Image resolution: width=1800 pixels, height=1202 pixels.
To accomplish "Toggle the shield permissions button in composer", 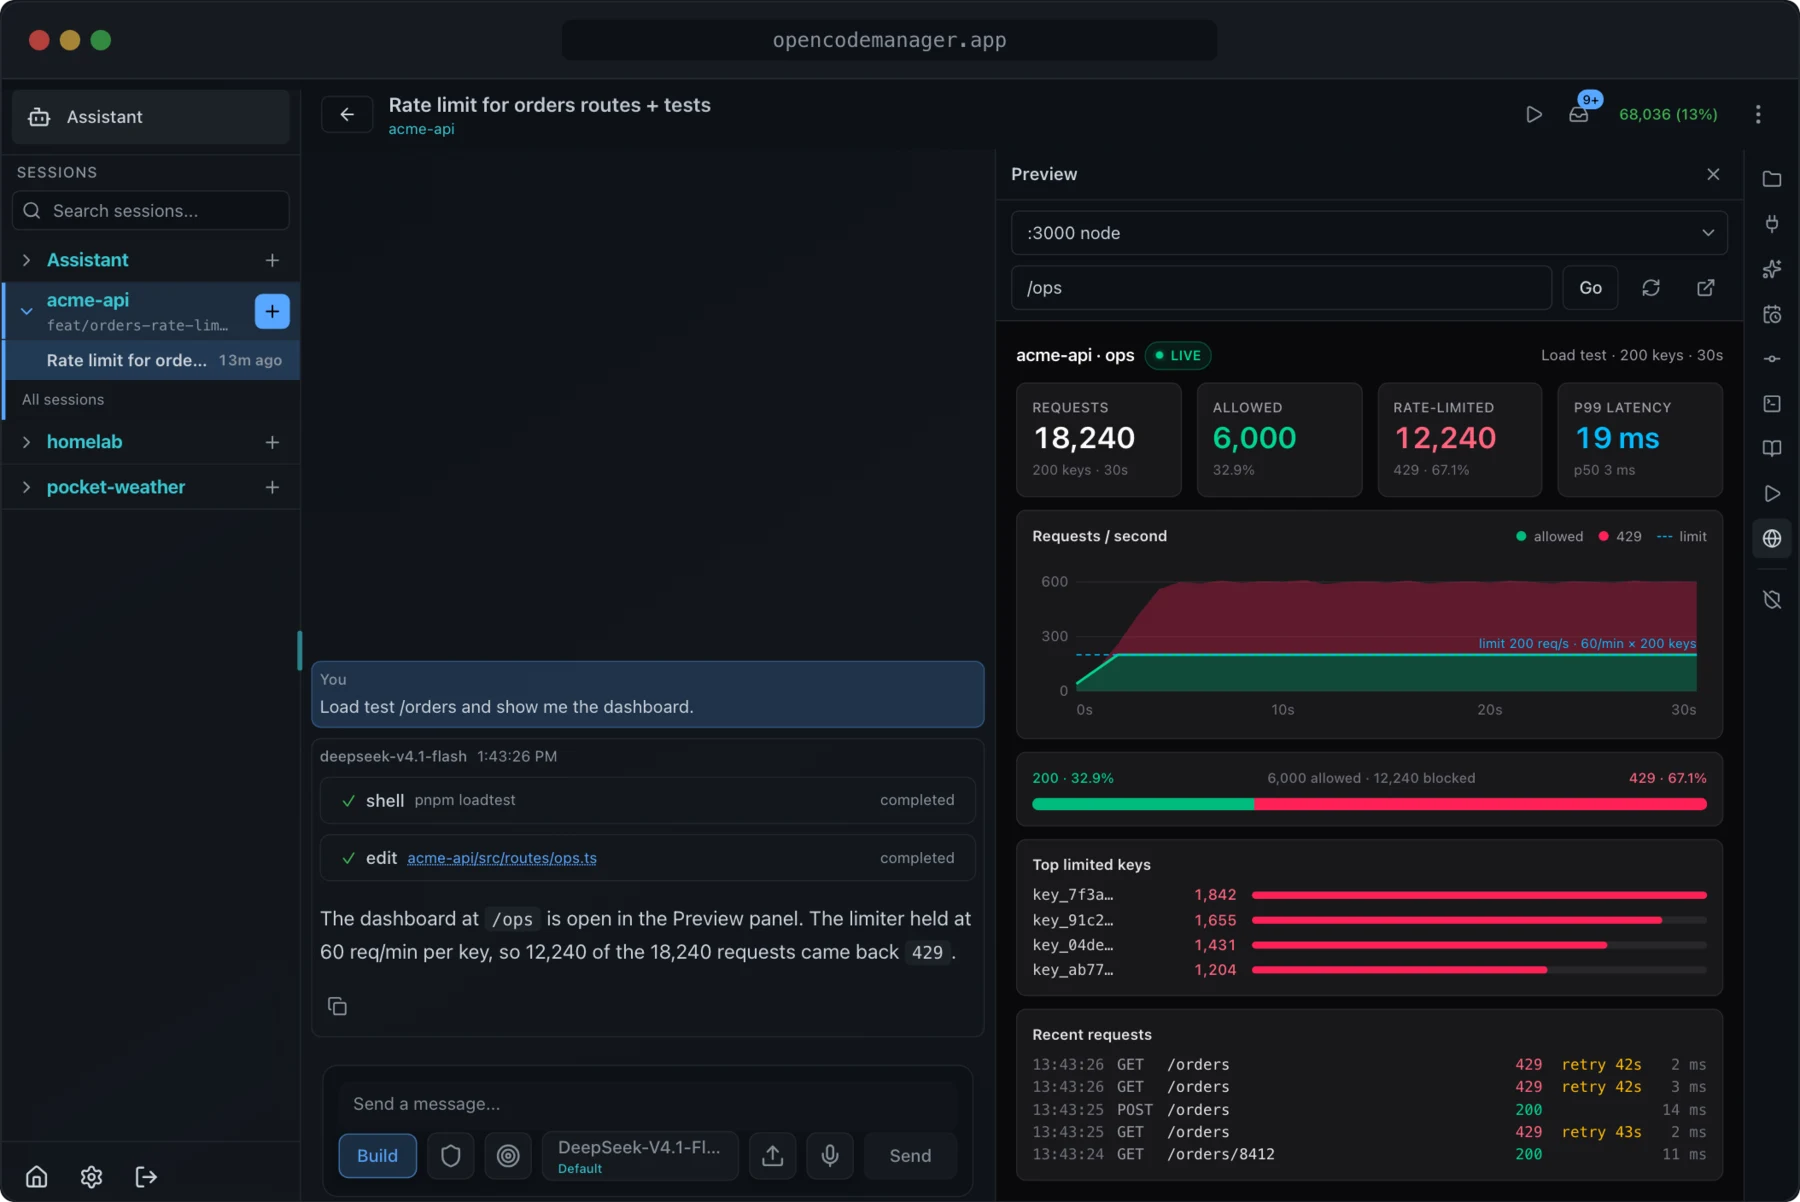I will tap(451, 1155).
